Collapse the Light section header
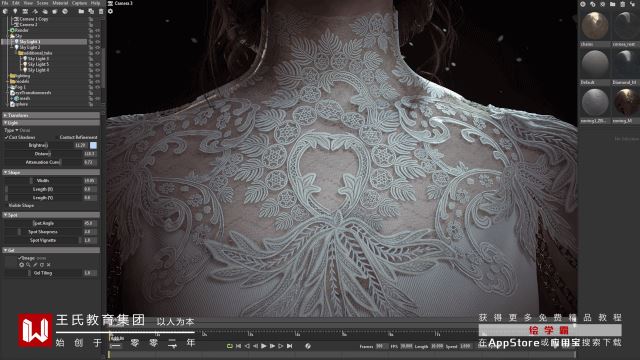Screen dimensions: 640x360 point(51,122)
